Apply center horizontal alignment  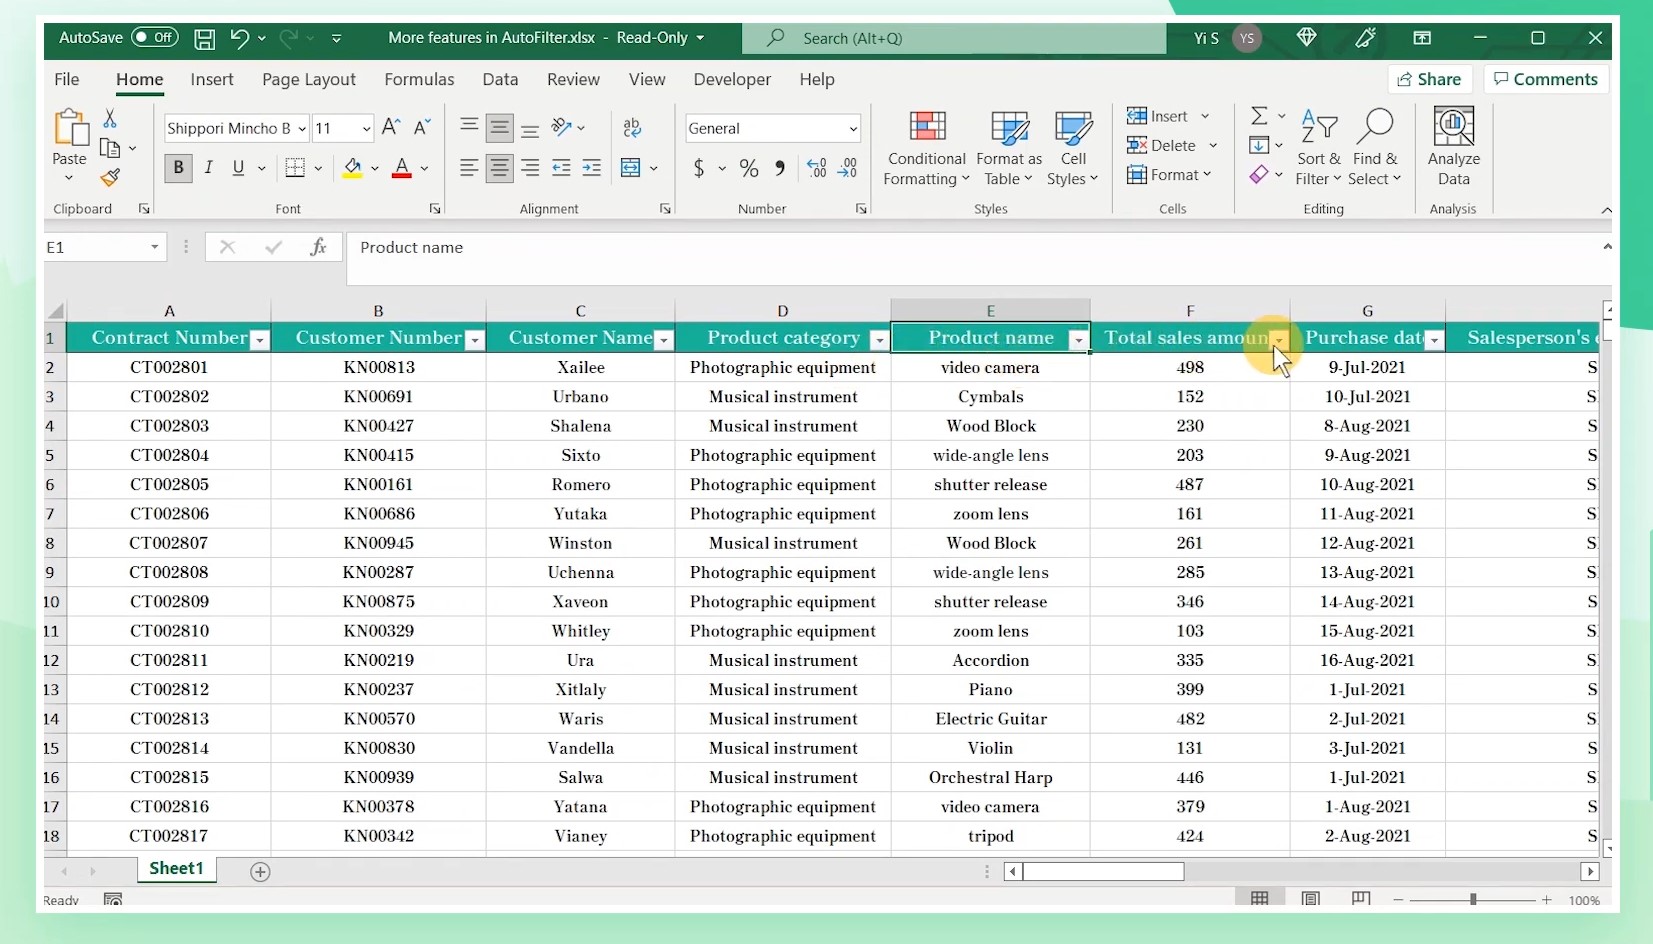[x=499, y=168]
